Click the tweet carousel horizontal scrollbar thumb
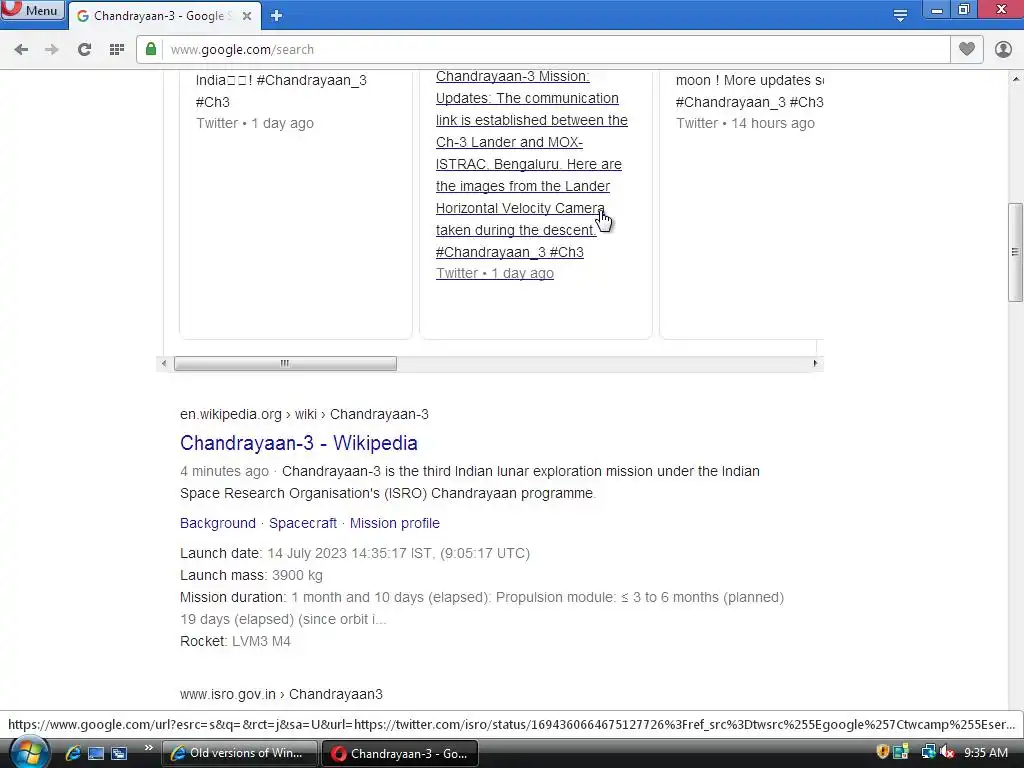The height and width of the screenshot is (768, 1024). click(285, 363)
